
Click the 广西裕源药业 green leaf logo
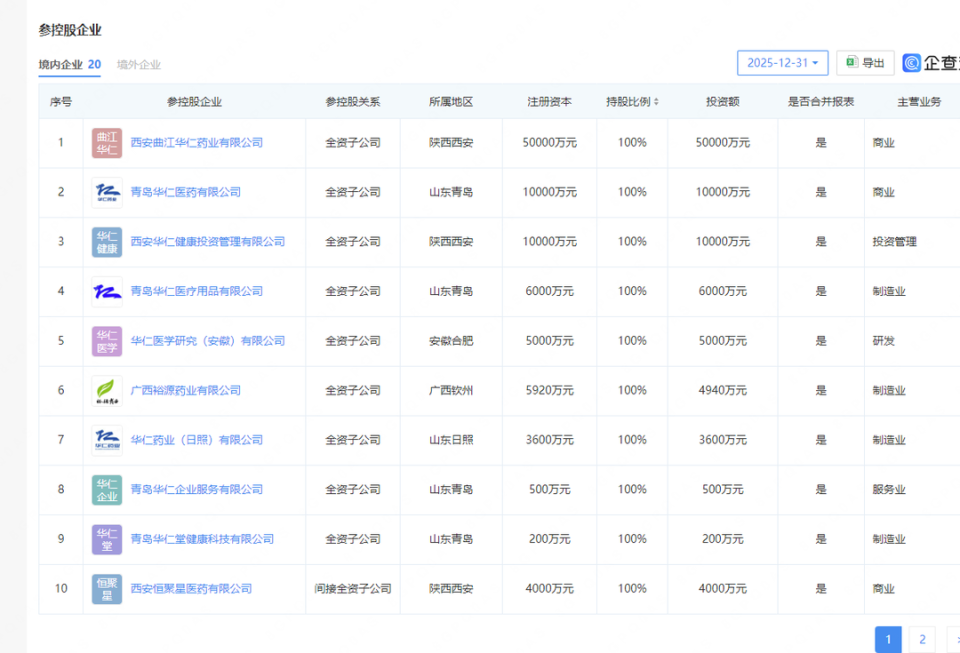tap(107, 391)
